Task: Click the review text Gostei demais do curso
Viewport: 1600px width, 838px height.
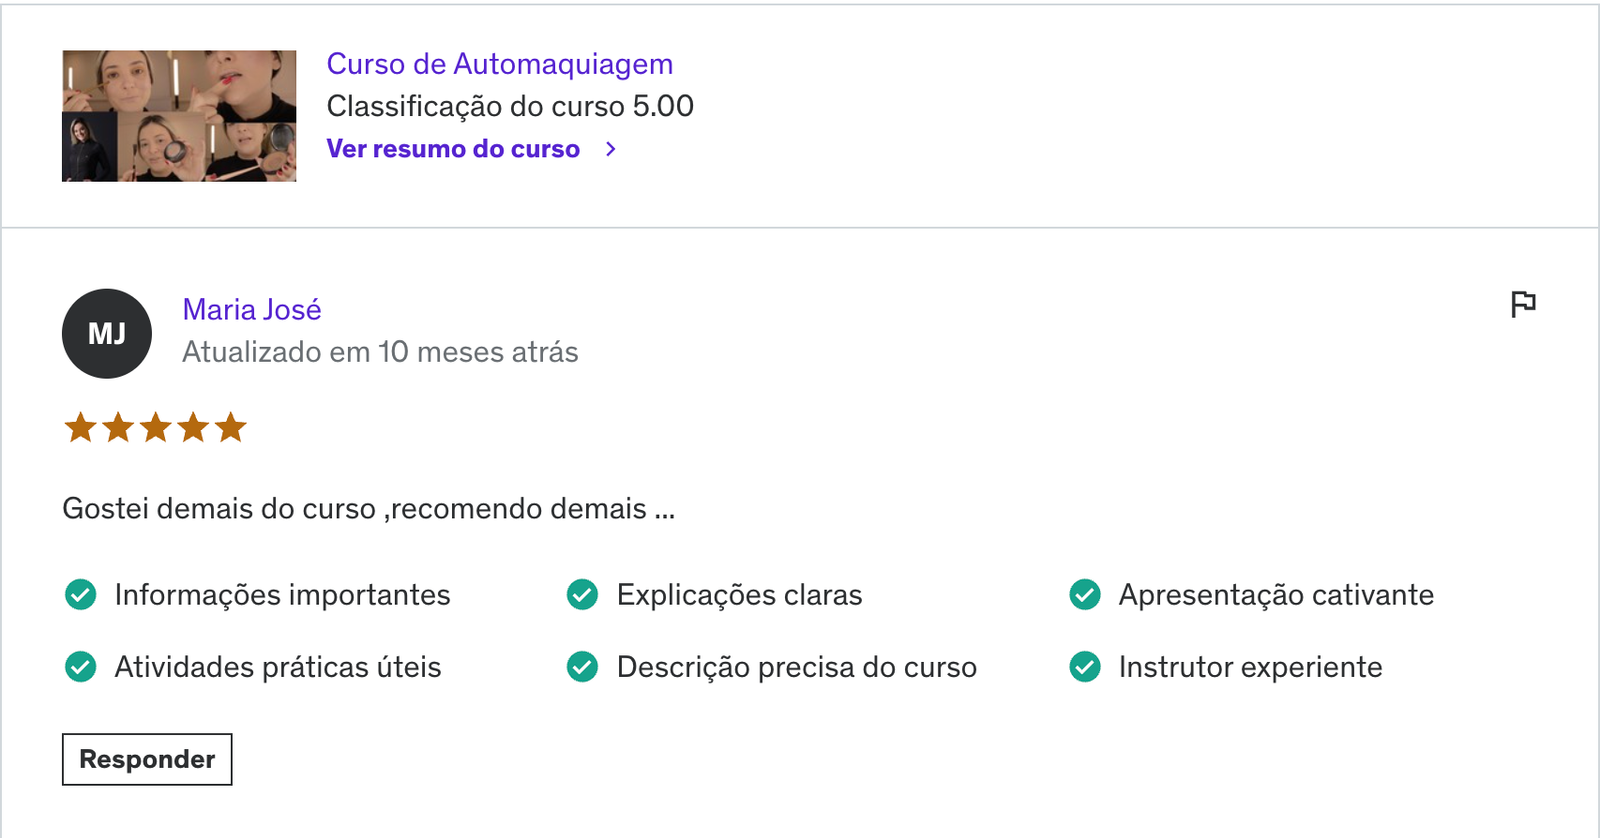Action: (x=219, y=509)
